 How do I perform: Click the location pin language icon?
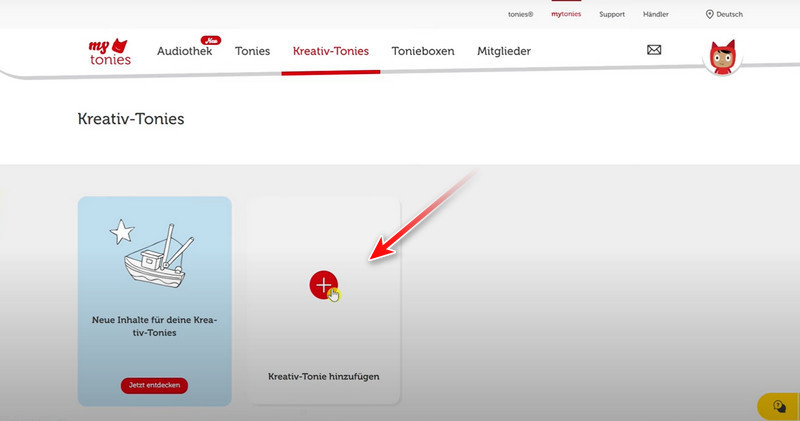(709, 14)
